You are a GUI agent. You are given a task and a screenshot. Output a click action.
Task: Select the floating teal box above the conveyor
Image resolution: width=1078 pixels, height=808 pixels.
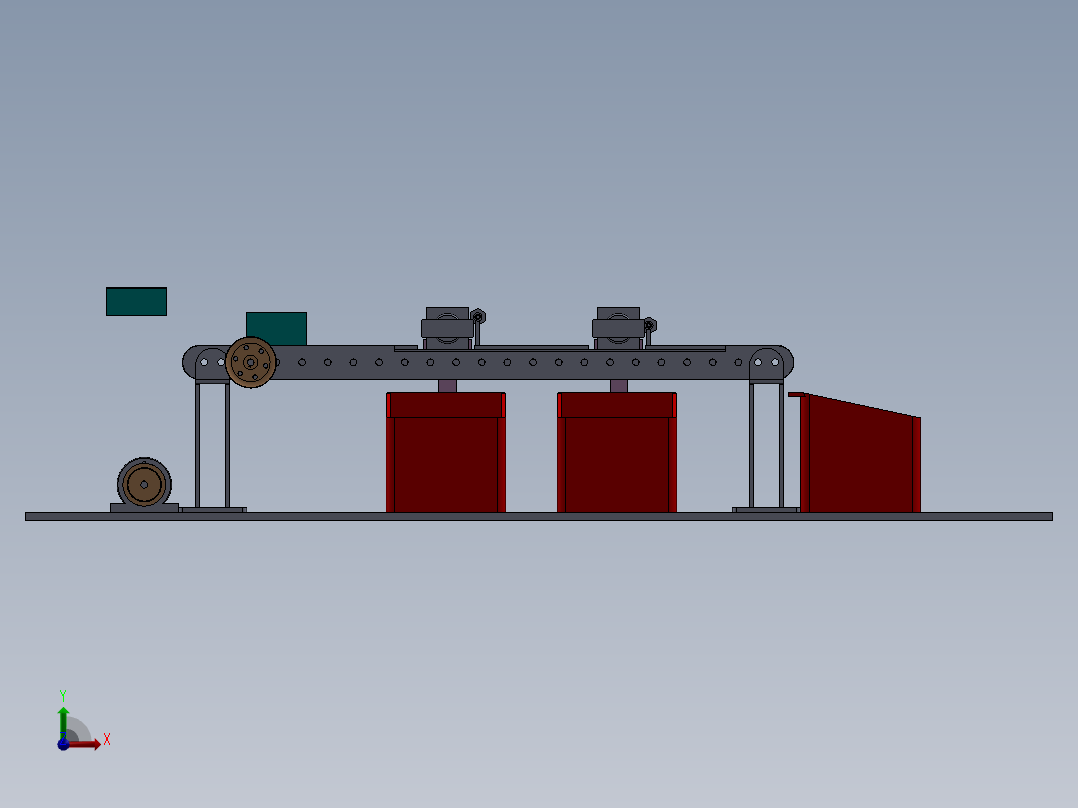[x=136, y=302]
